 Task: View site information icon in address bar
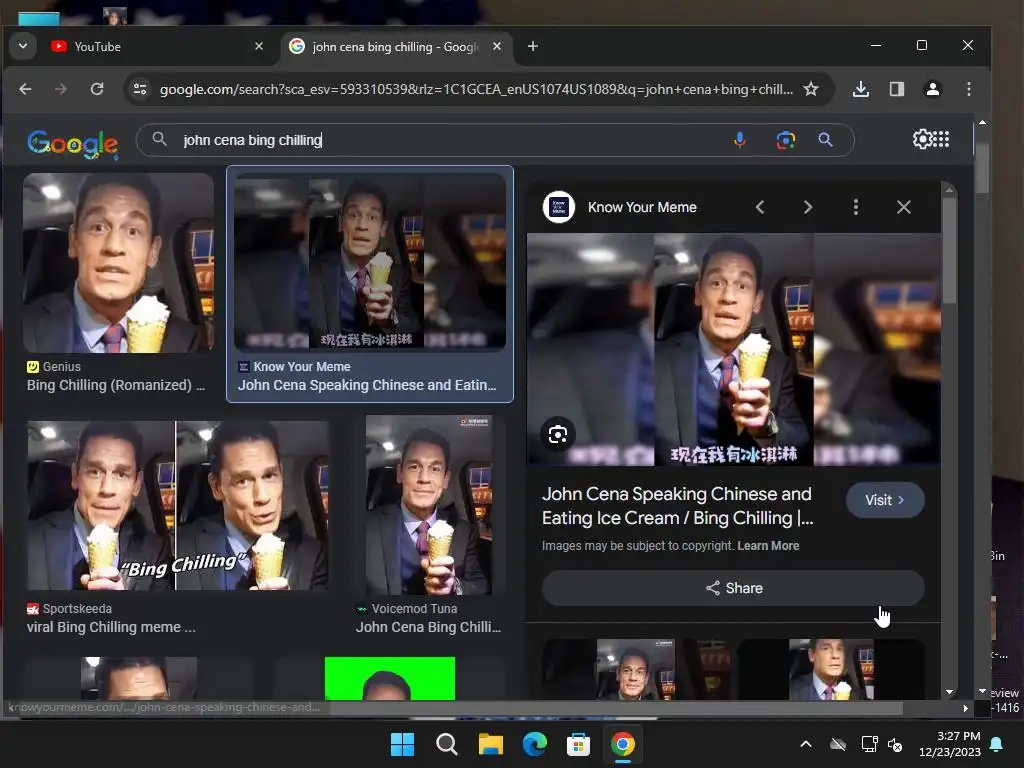coord(140,89)
